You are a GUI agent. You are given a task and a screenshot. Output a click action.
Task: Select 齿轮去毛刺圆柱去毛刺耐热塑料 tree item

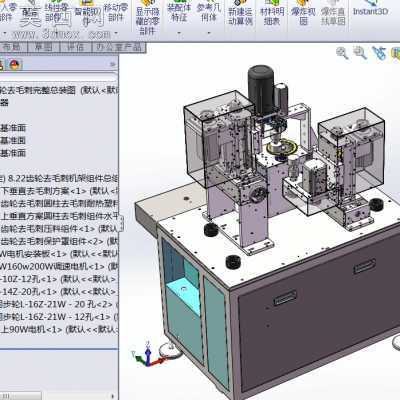59,203
